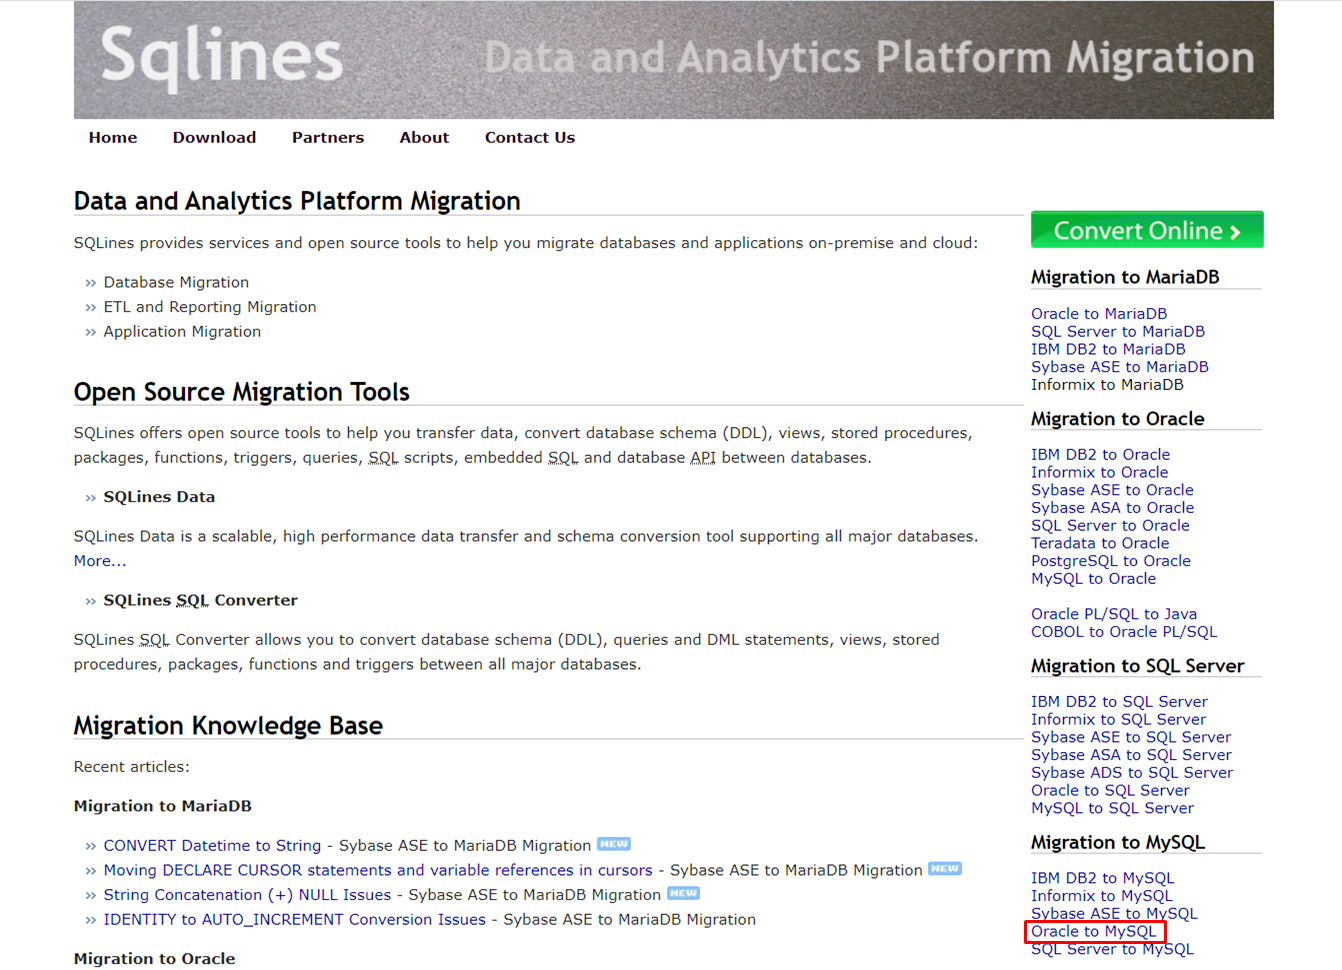Open the Home menu item
The width and height of the screenshot is (1342, 970).
click(x=113, y=137)
